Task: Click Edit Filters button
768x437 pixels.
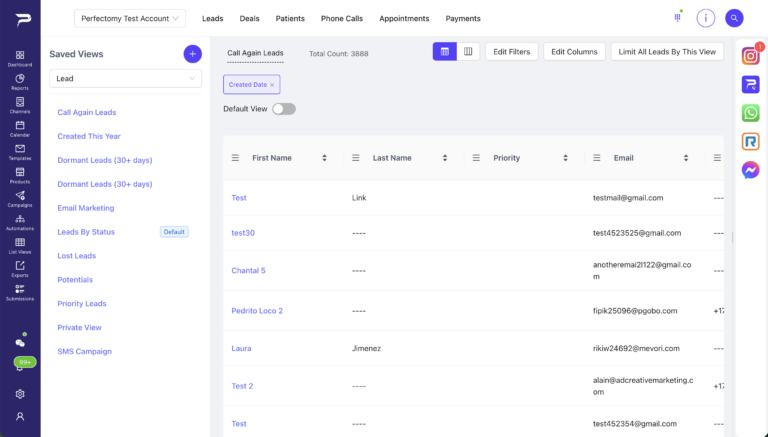Action: tap(511, 51)
